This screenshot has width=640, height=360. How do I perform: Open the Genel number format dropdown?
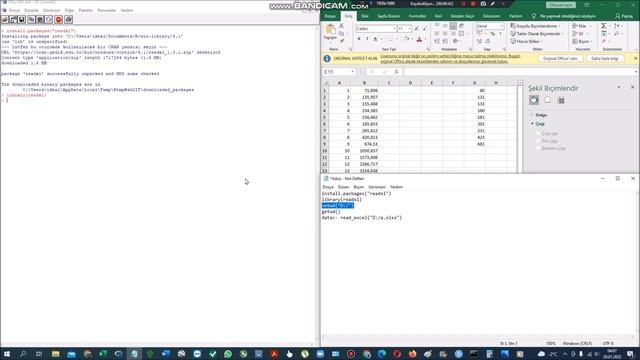[502, 26]
